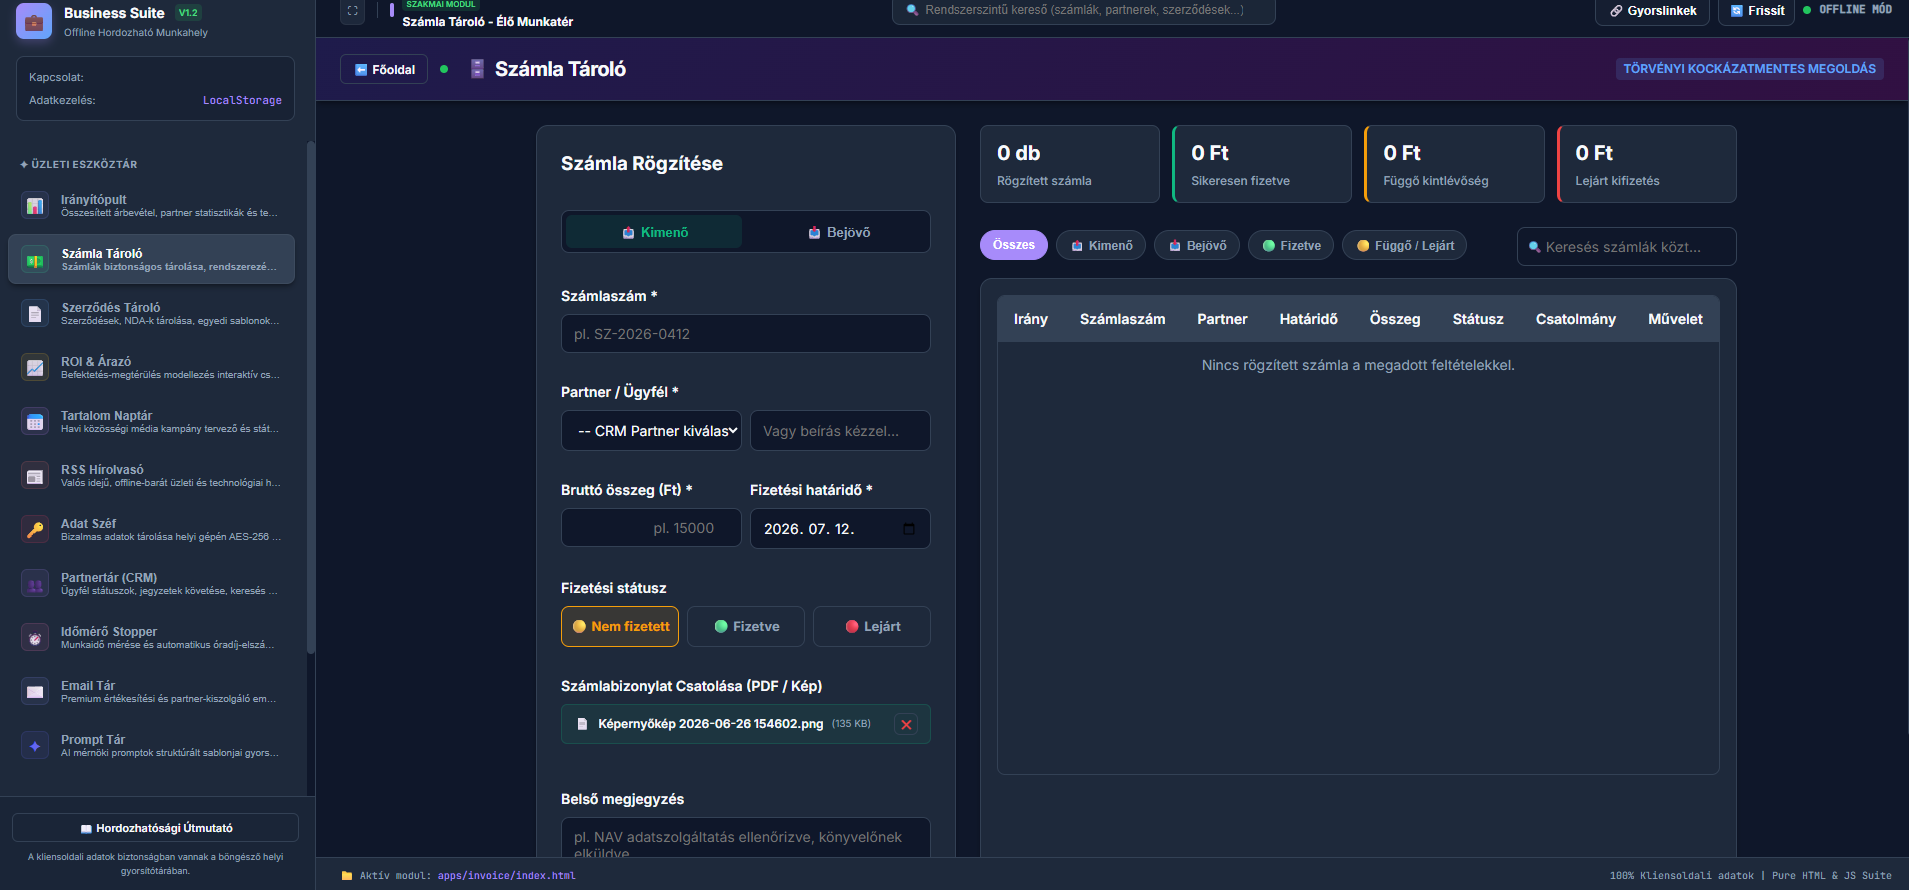
Task: Click the Adat Széf key icon
Action: (35, 530)
